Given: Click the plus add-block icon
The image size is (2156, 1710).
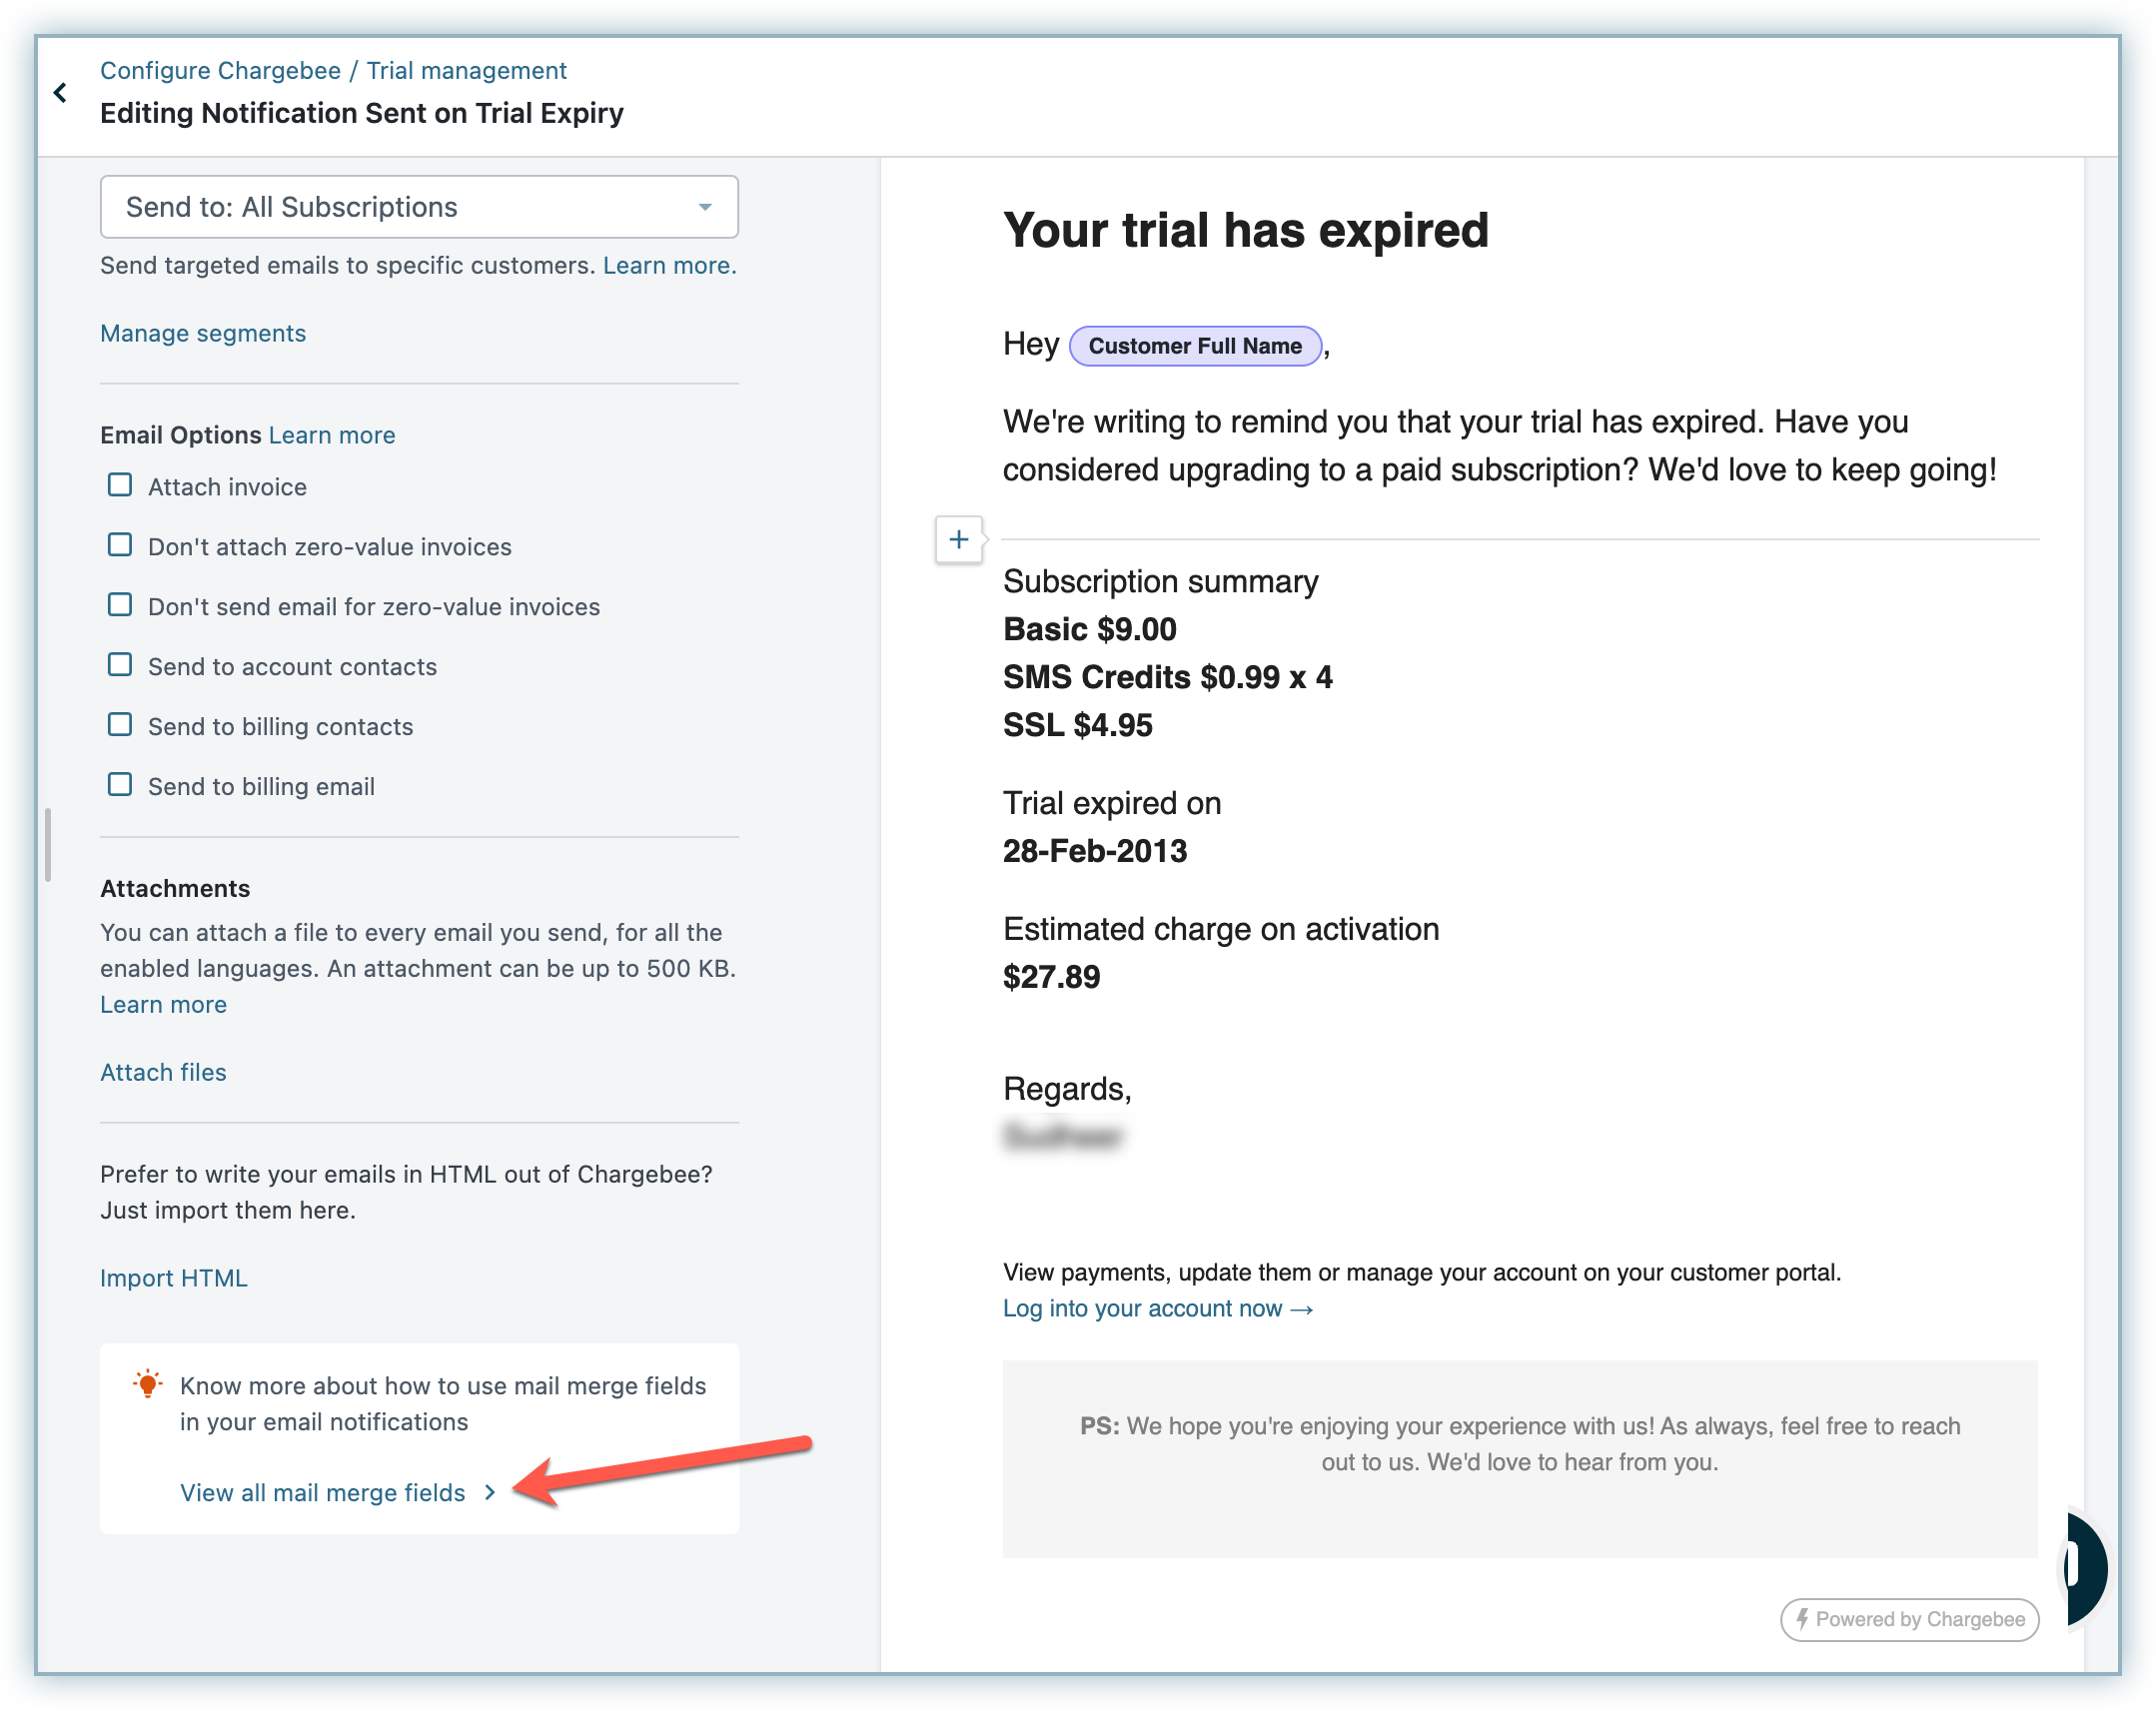Looking at the screenshot, I should click(x=958, y=540).
